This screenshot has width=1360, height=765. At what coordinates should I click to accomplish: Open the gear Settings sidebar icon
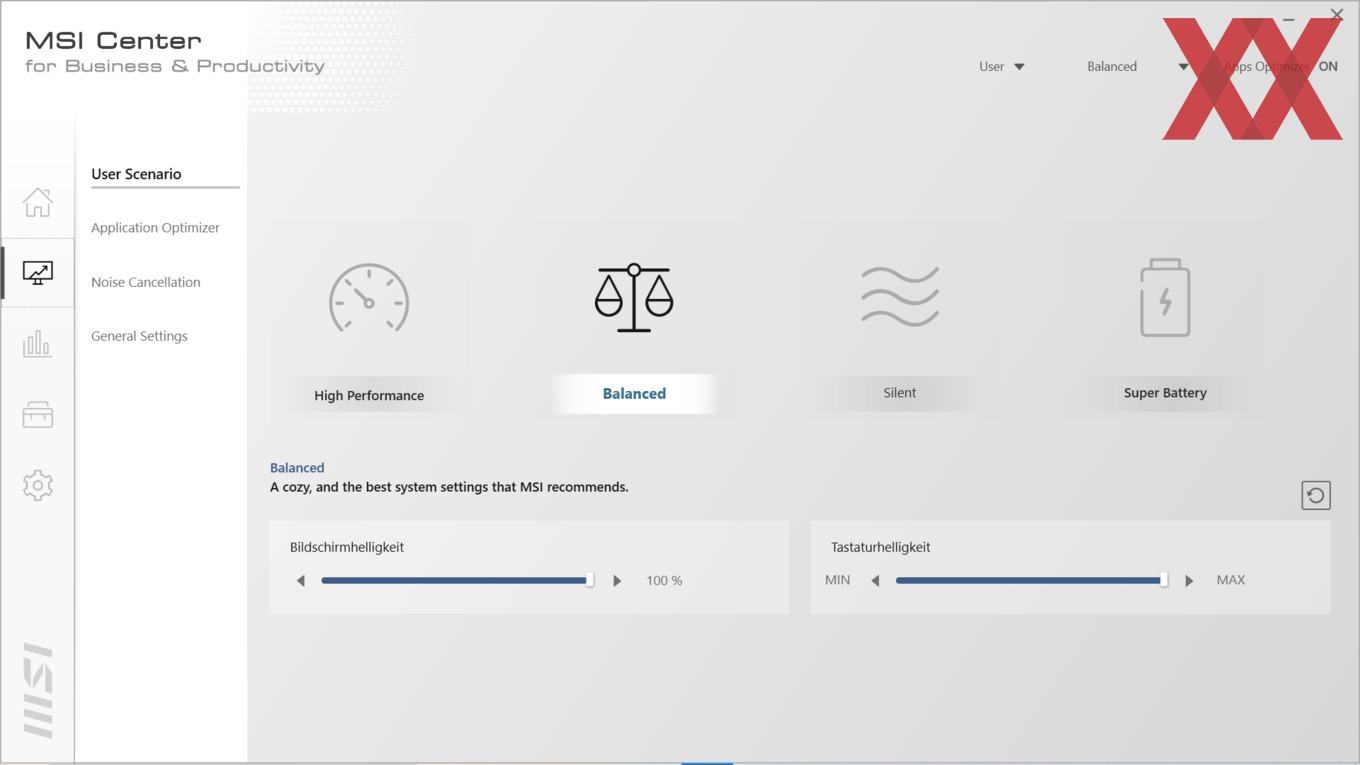tap(37, 485)
